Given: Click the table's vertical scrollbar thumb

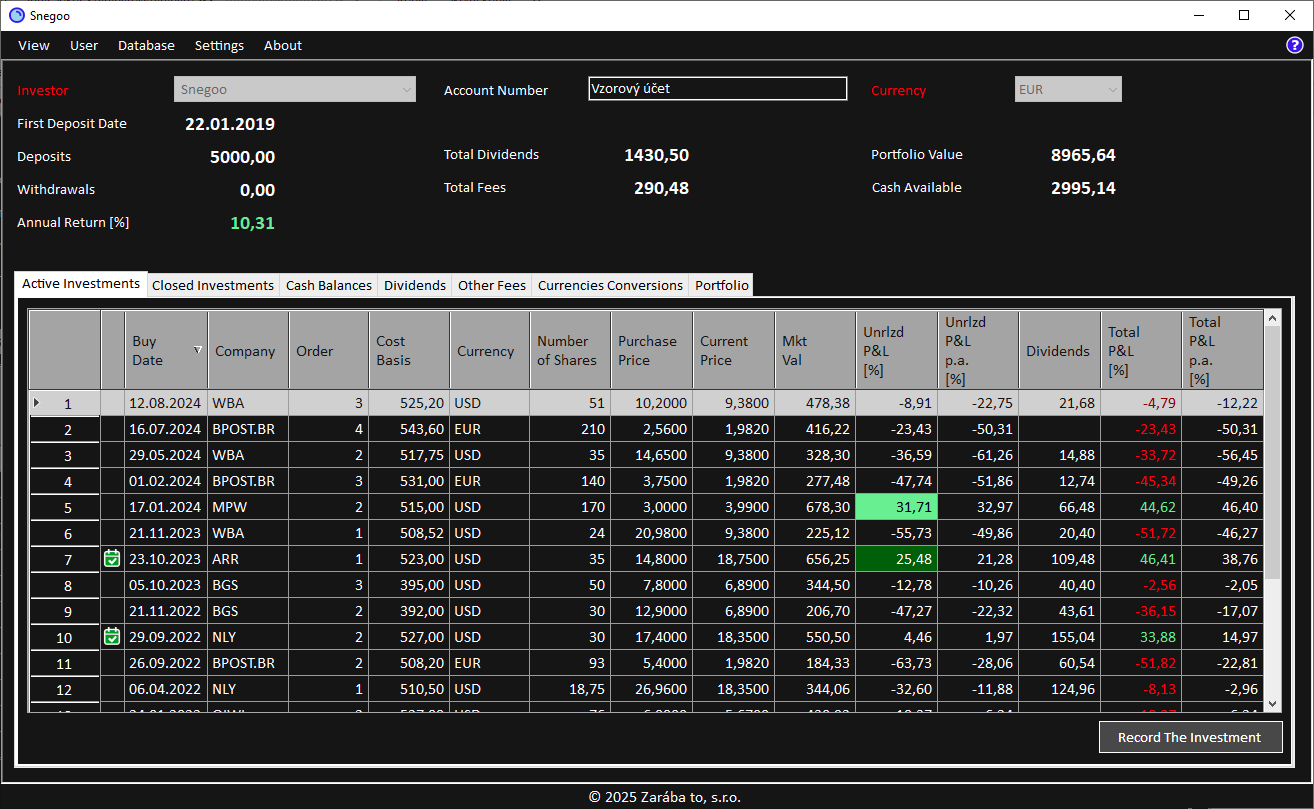Looking at the screenshot, I should 1272,453.
